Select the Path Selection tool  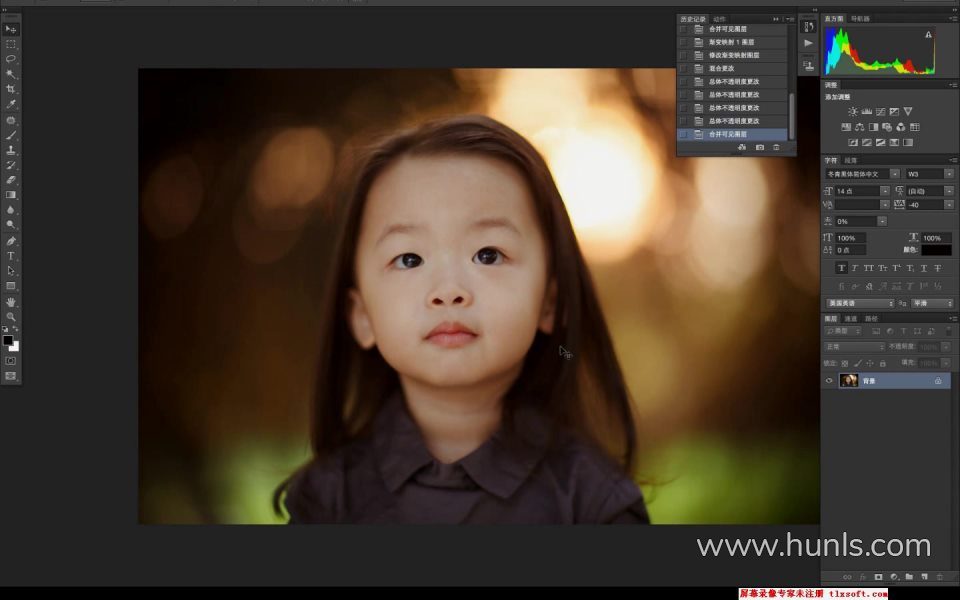(10, 271)
